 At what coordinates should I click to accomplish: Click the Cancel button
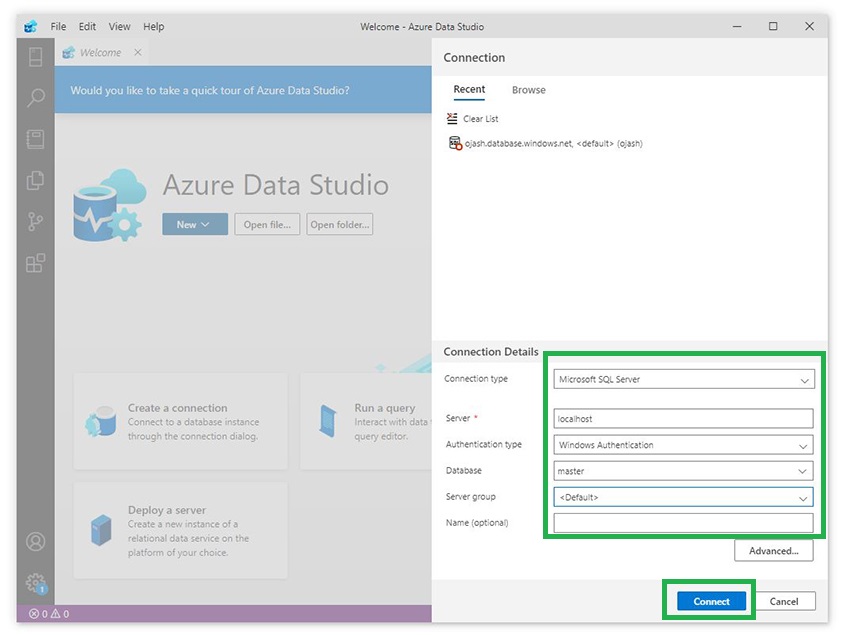[784, 601]
